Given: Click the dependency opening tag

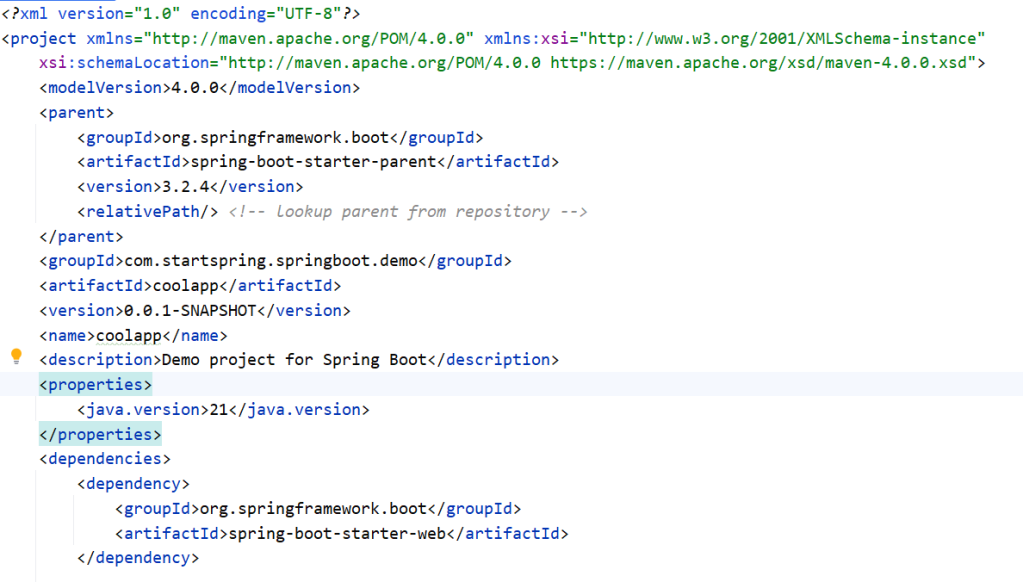Looking at the screenshot, I should pyautogui.click(x=134, y=483).
